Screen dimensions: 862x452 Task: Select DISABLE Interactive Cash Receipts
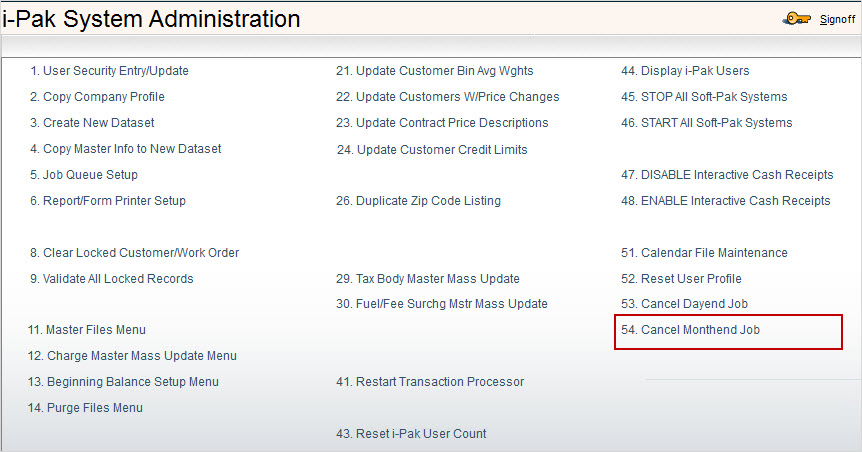727,175
